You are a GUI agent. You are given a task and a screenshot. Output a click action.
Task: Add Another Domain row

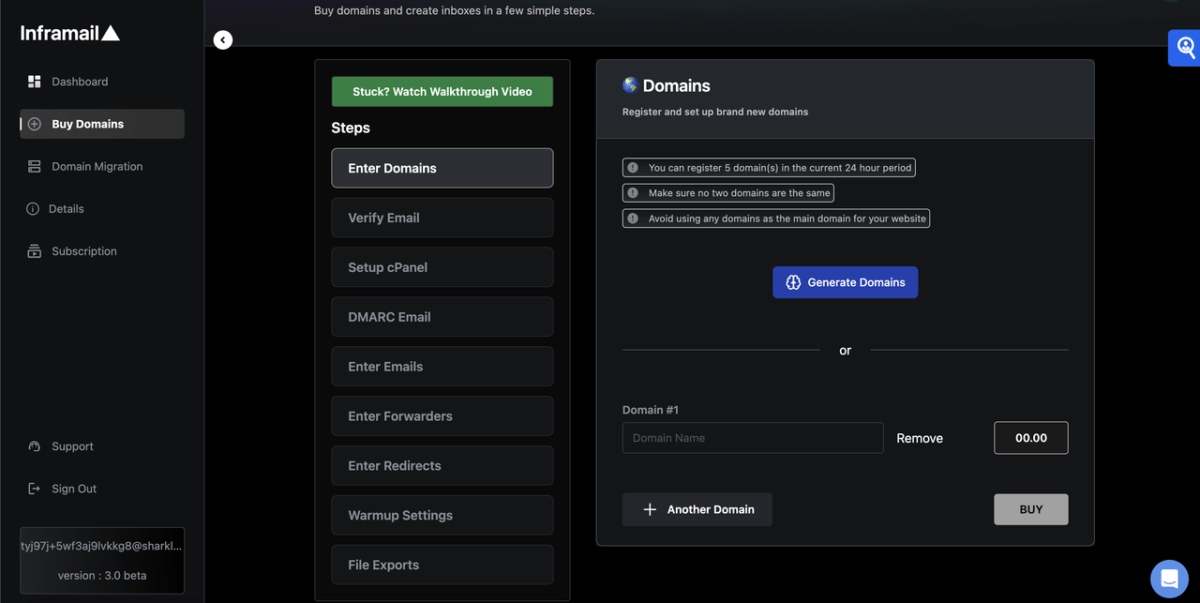[x=697, y=510]
